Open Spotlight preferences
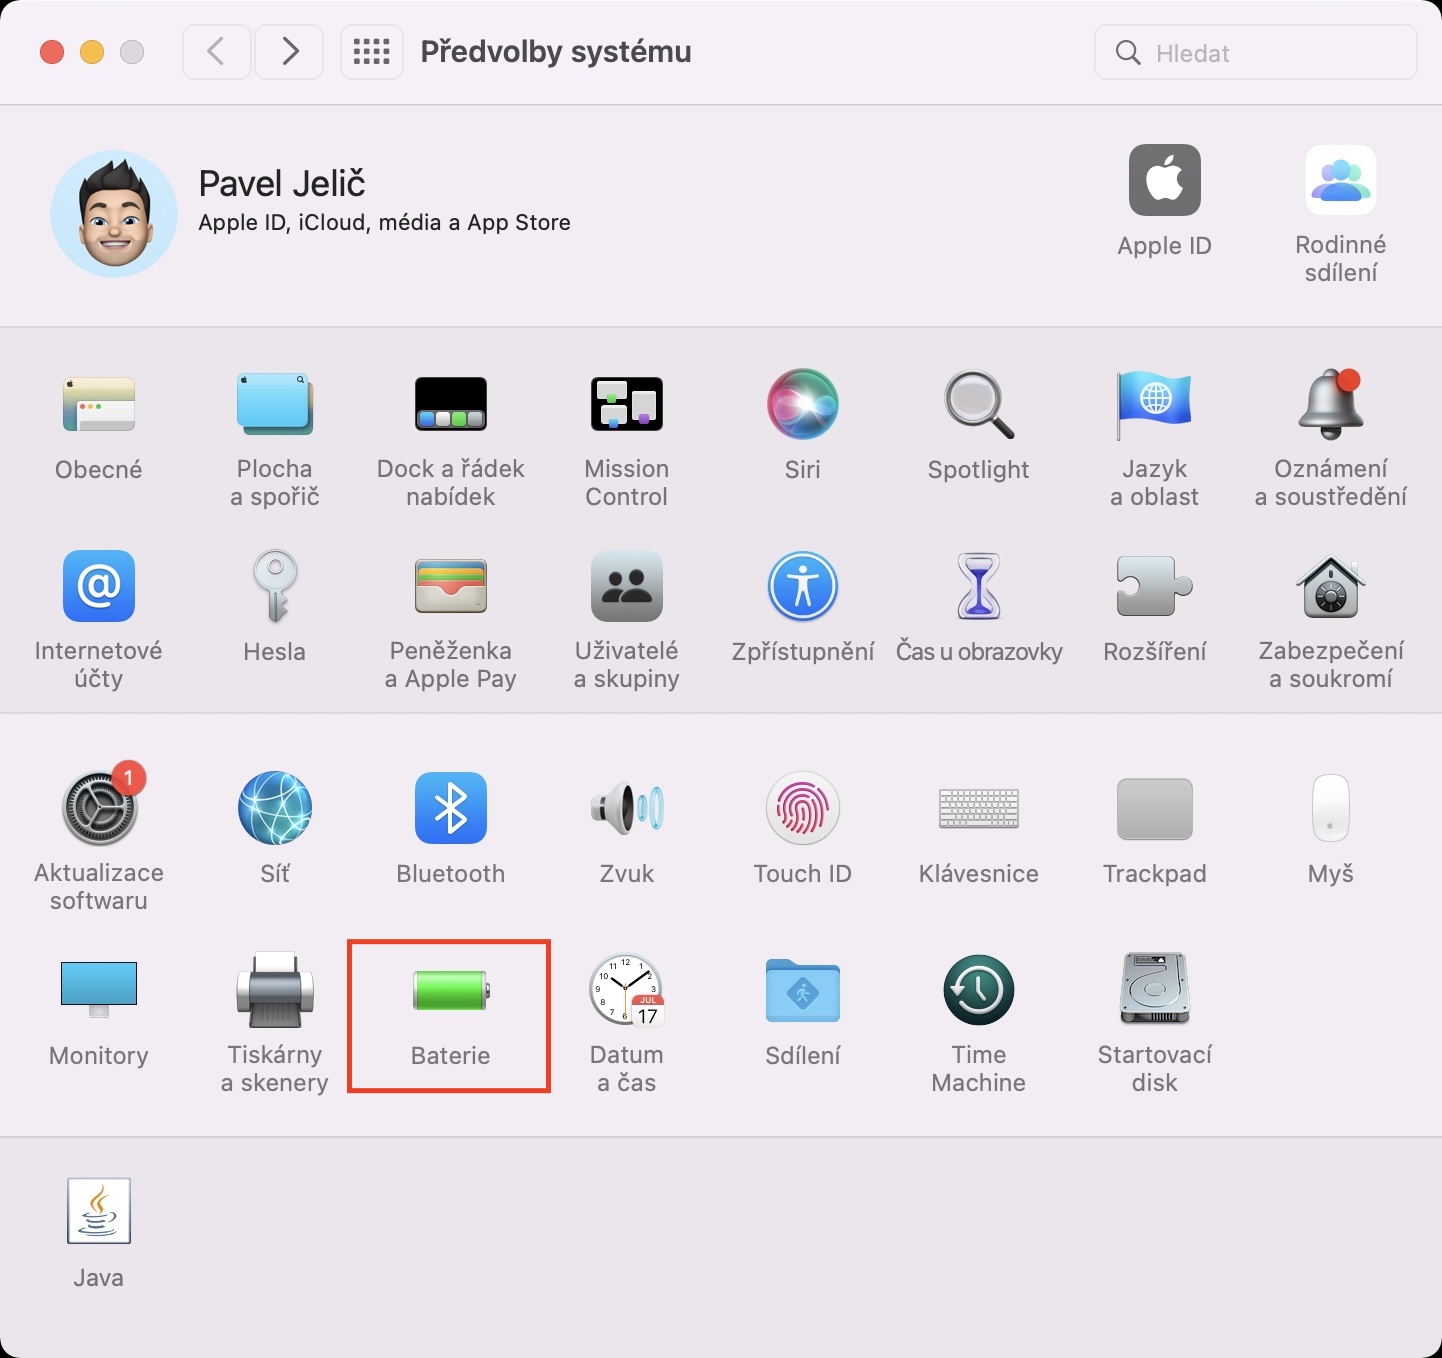The width and height of the screenshot is (1442, 1358). click(979, 405)
